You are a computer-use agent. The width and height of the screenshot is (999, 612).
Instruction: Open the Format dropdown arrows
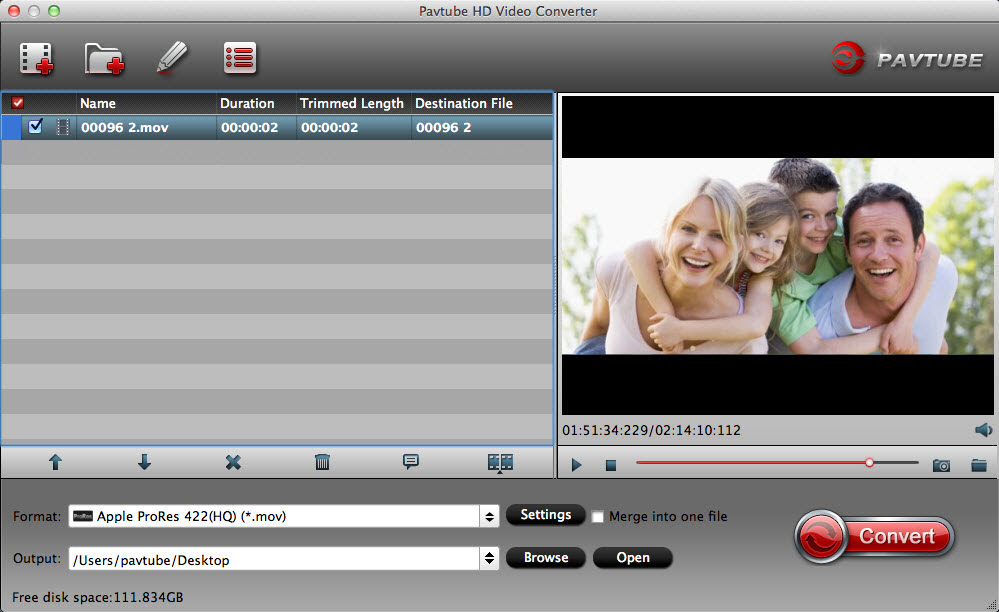coord(489,516)
